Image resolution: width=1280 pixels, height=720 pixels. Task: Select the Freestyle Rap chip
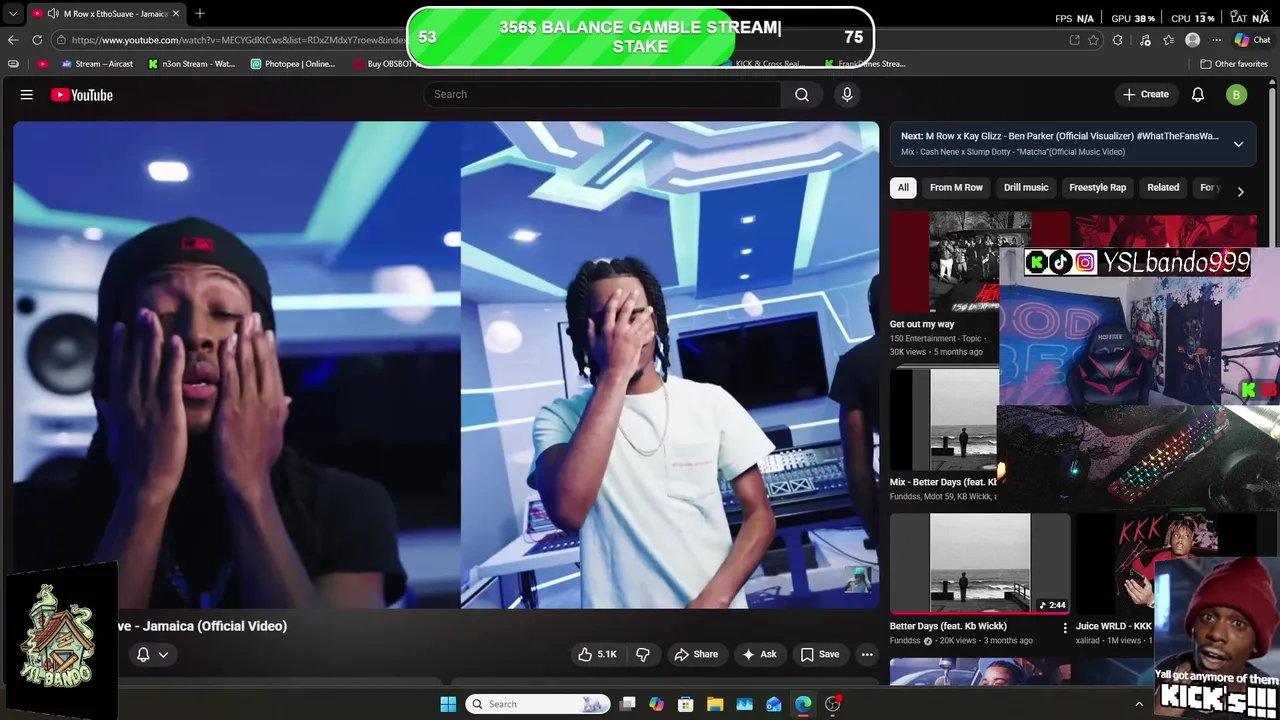1097,187
